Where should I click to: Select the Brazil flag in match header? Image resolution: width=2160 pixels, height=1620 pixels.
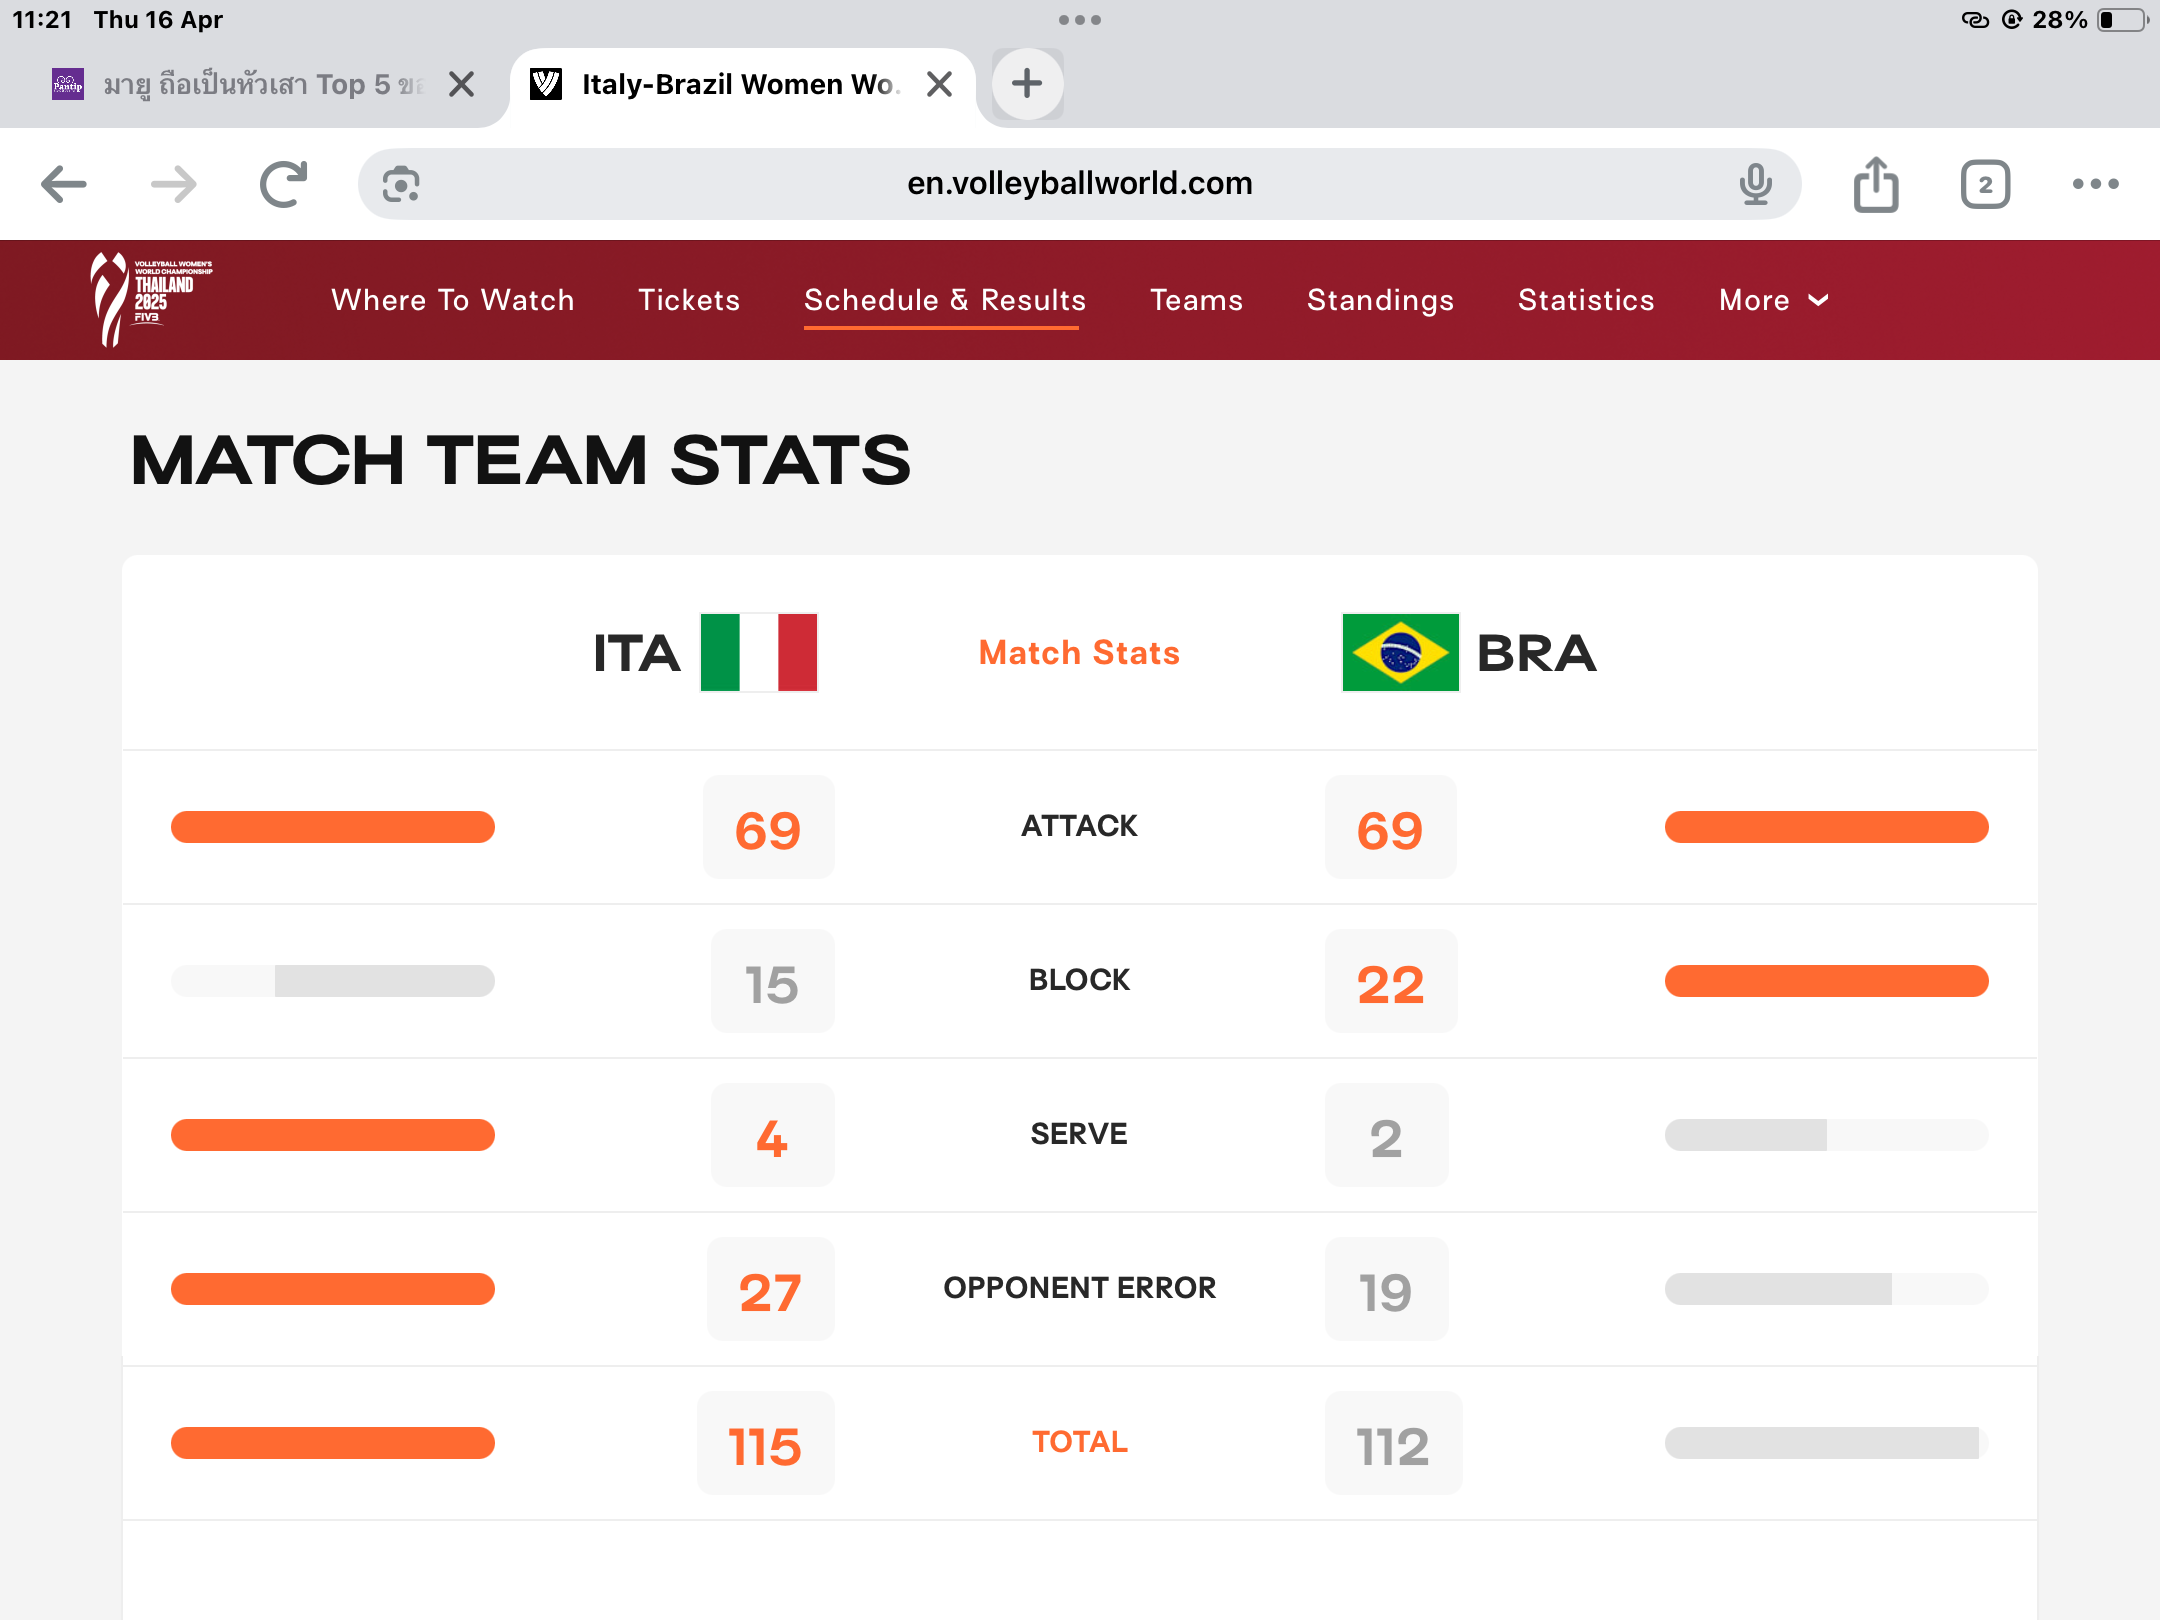1400,653
